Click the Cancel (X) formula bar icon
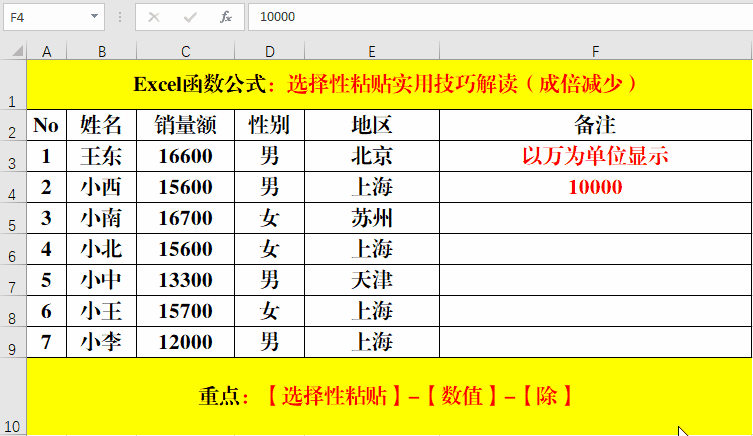This screenshot has height=436, width=753. [154, 17]
